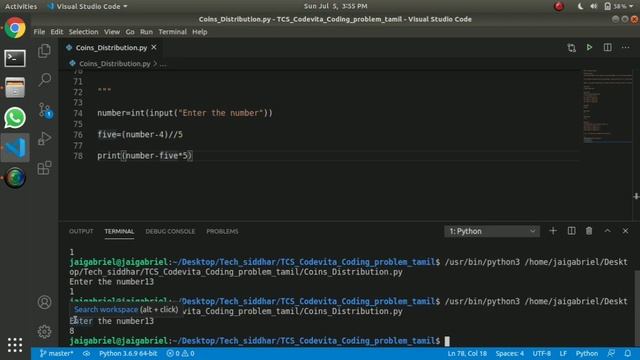Screen dimensions: 640x360
Task: Click the code minimap
Action: point(607,106)
